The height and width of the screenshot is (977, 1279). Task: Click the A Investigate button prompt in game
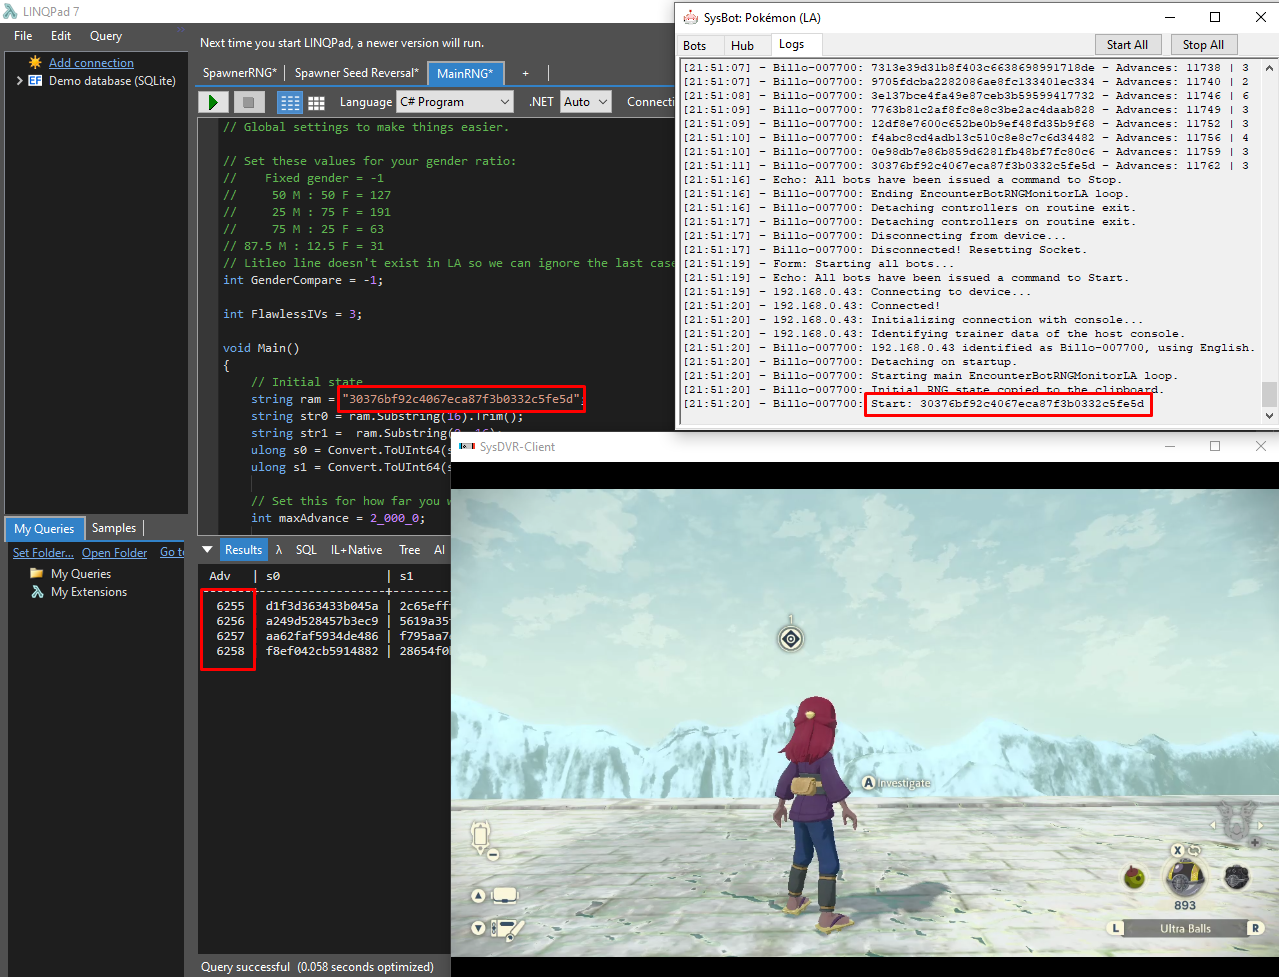coord(897,783)
